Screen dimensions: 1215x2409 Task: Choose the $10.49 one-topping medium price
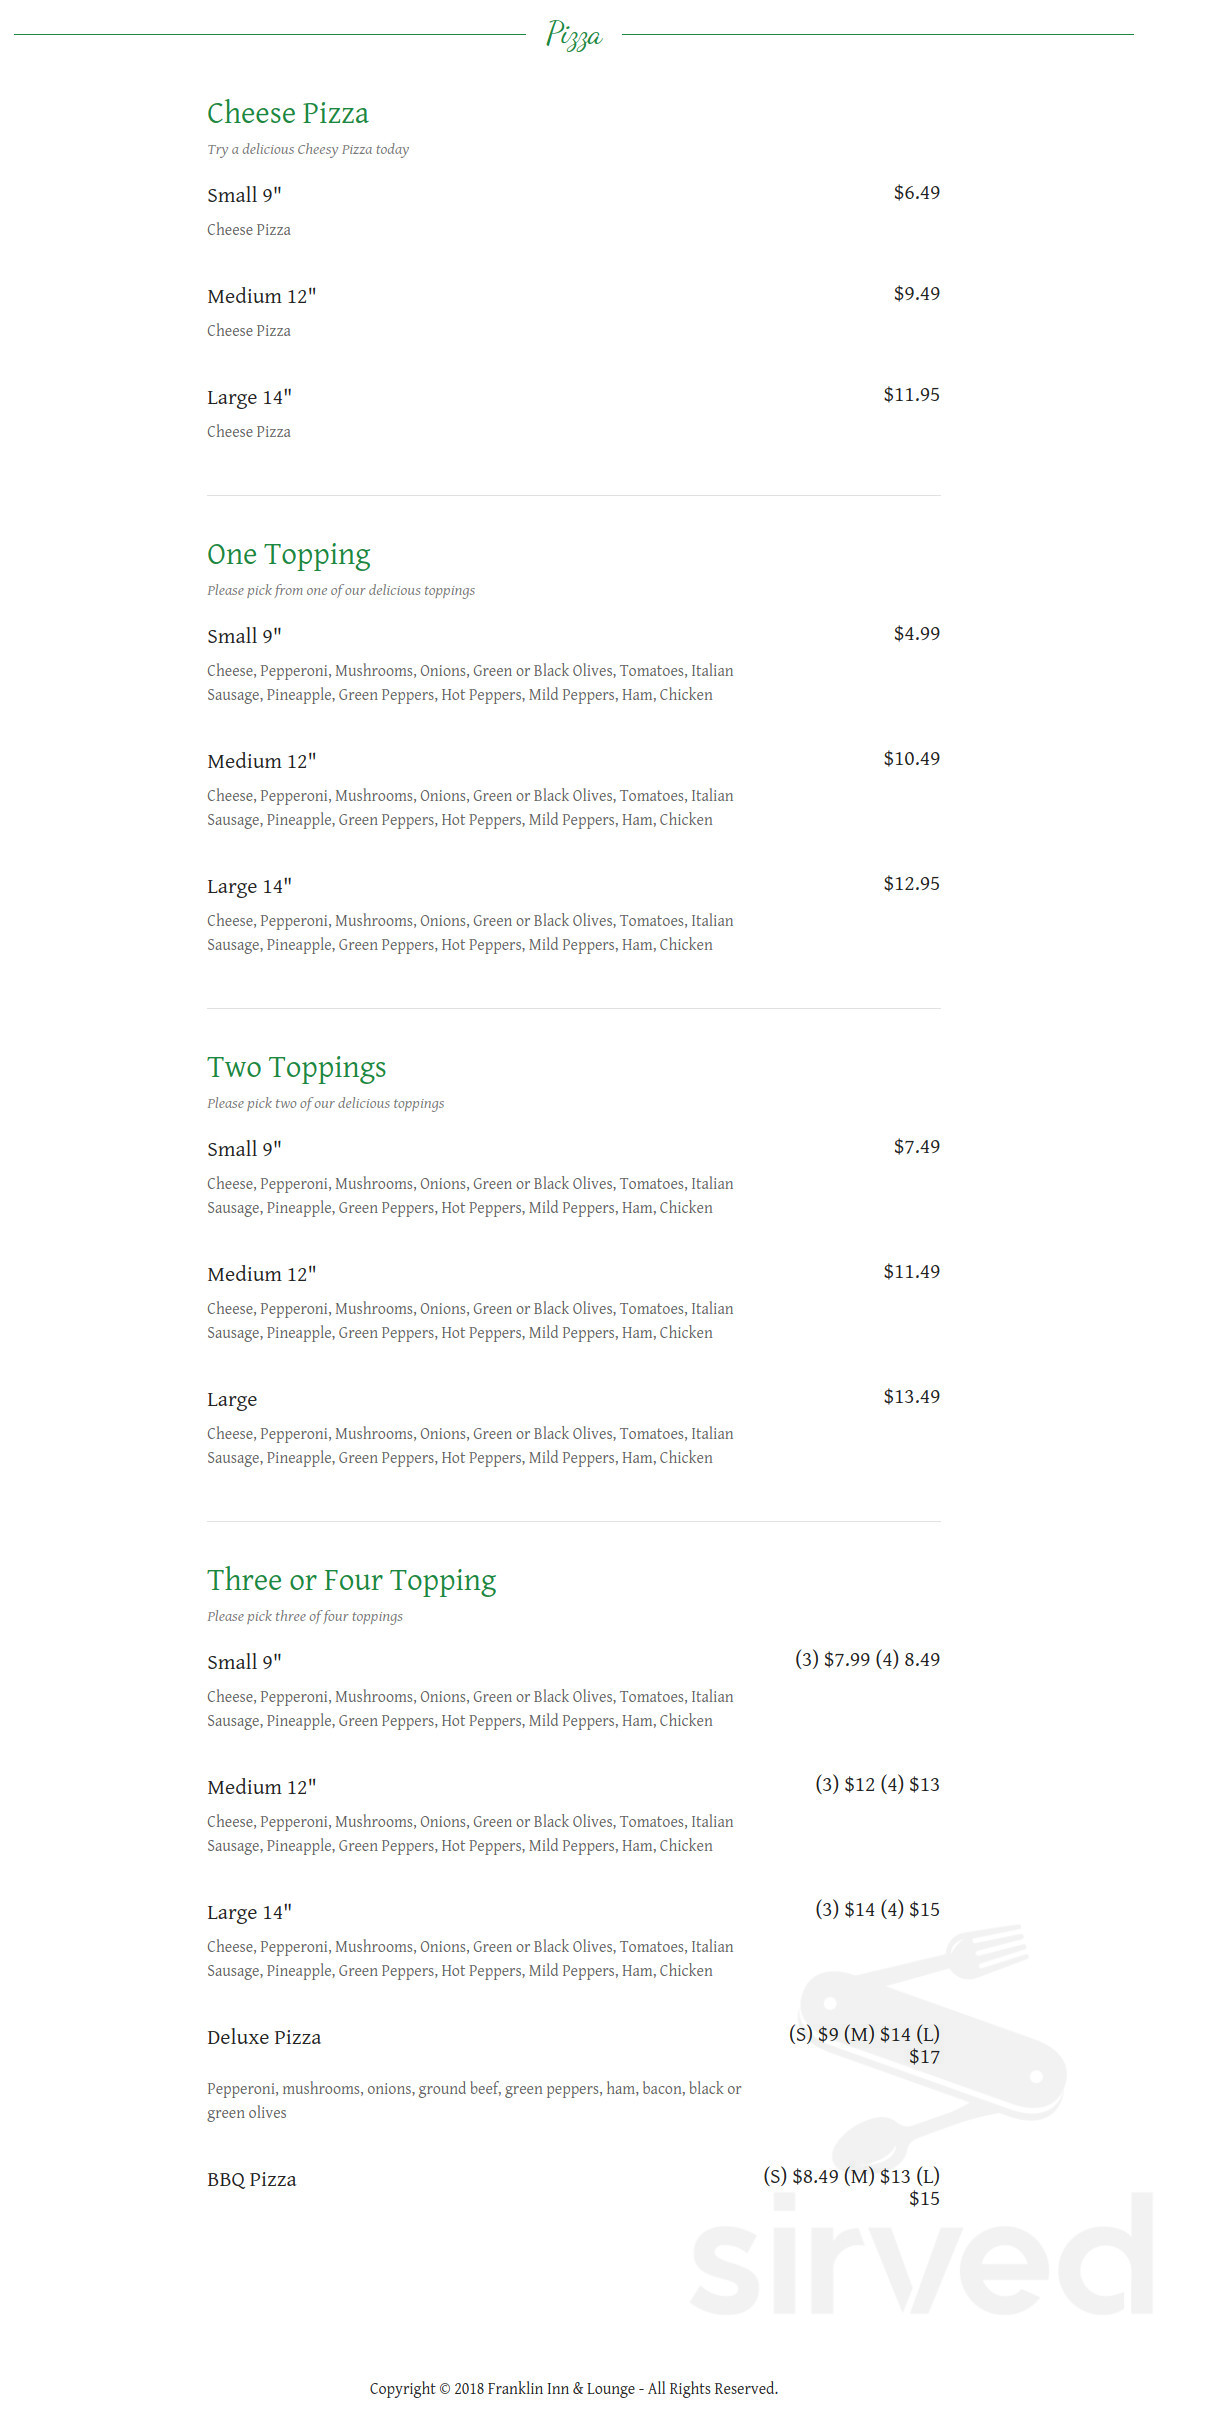tap(911, 758)
